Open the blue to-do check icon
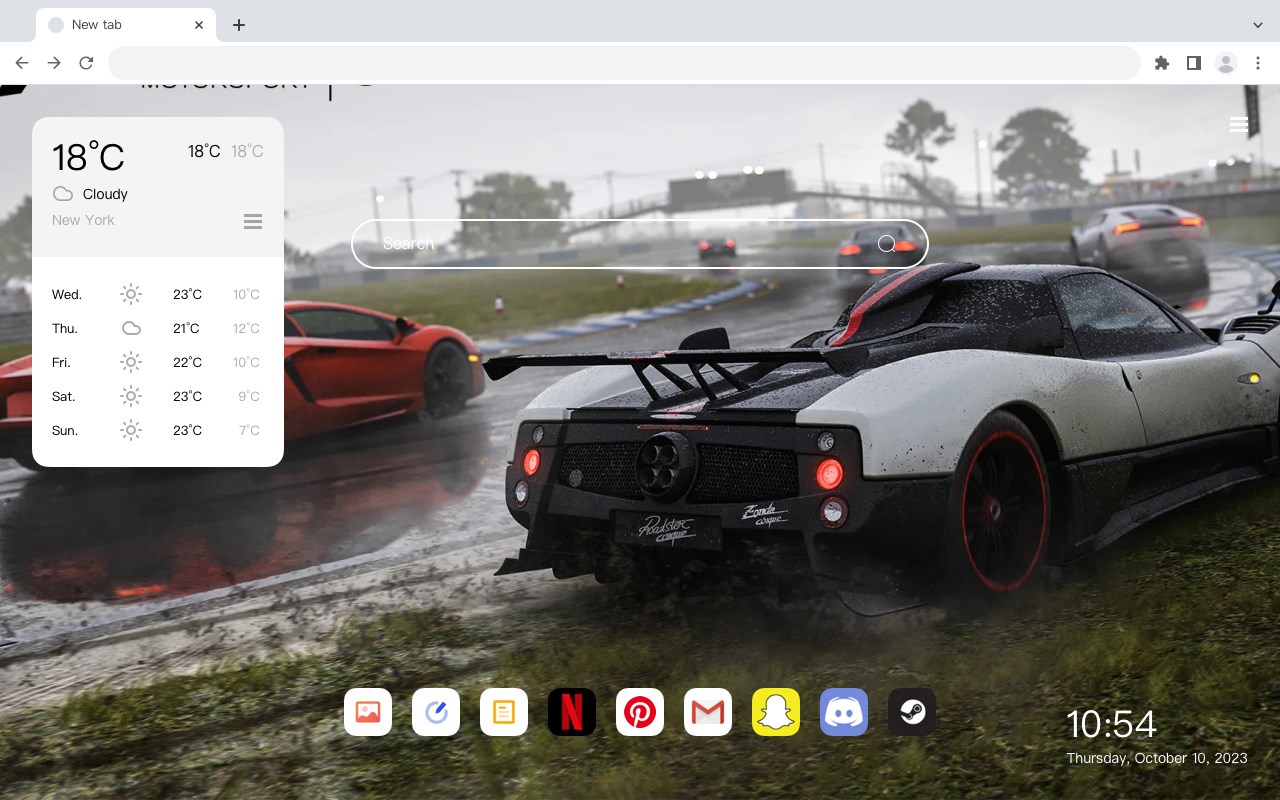The height and width of the screenshot is (800, 1280). click(x=436, y=712)
